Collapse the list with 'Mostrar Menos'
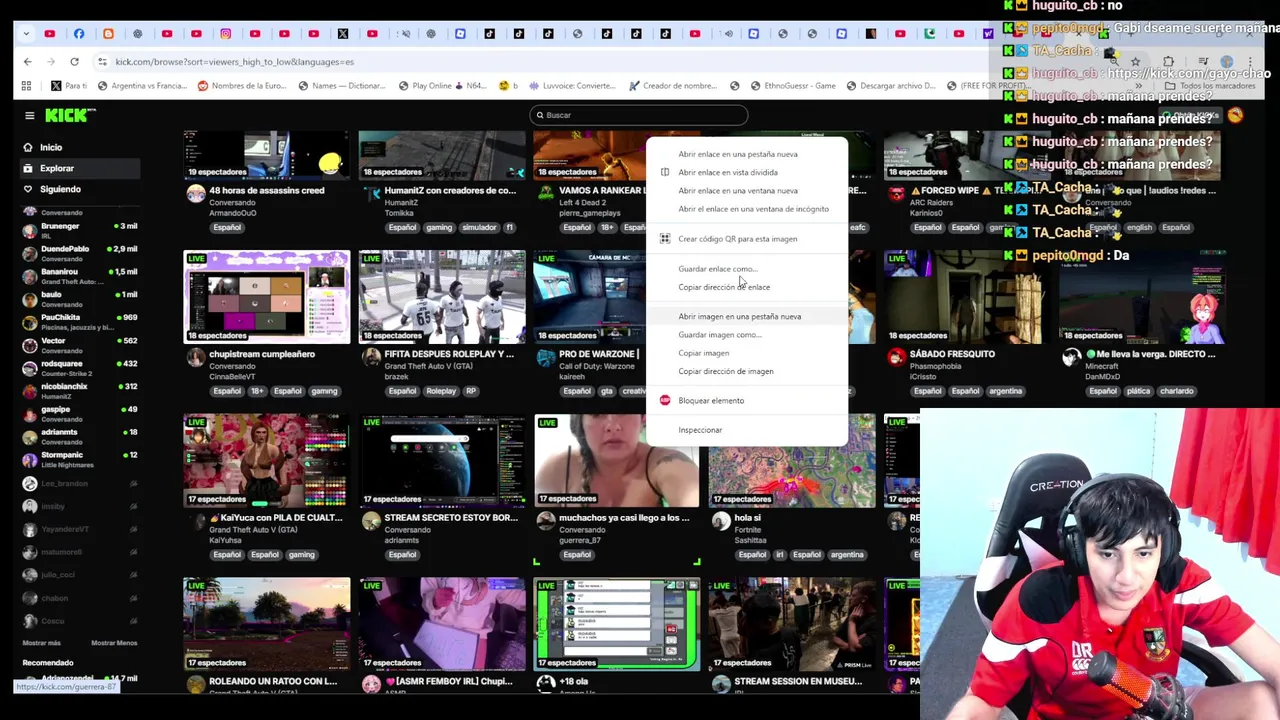Viewport: 1280px width, 720px height. click(x=114, y=643)
